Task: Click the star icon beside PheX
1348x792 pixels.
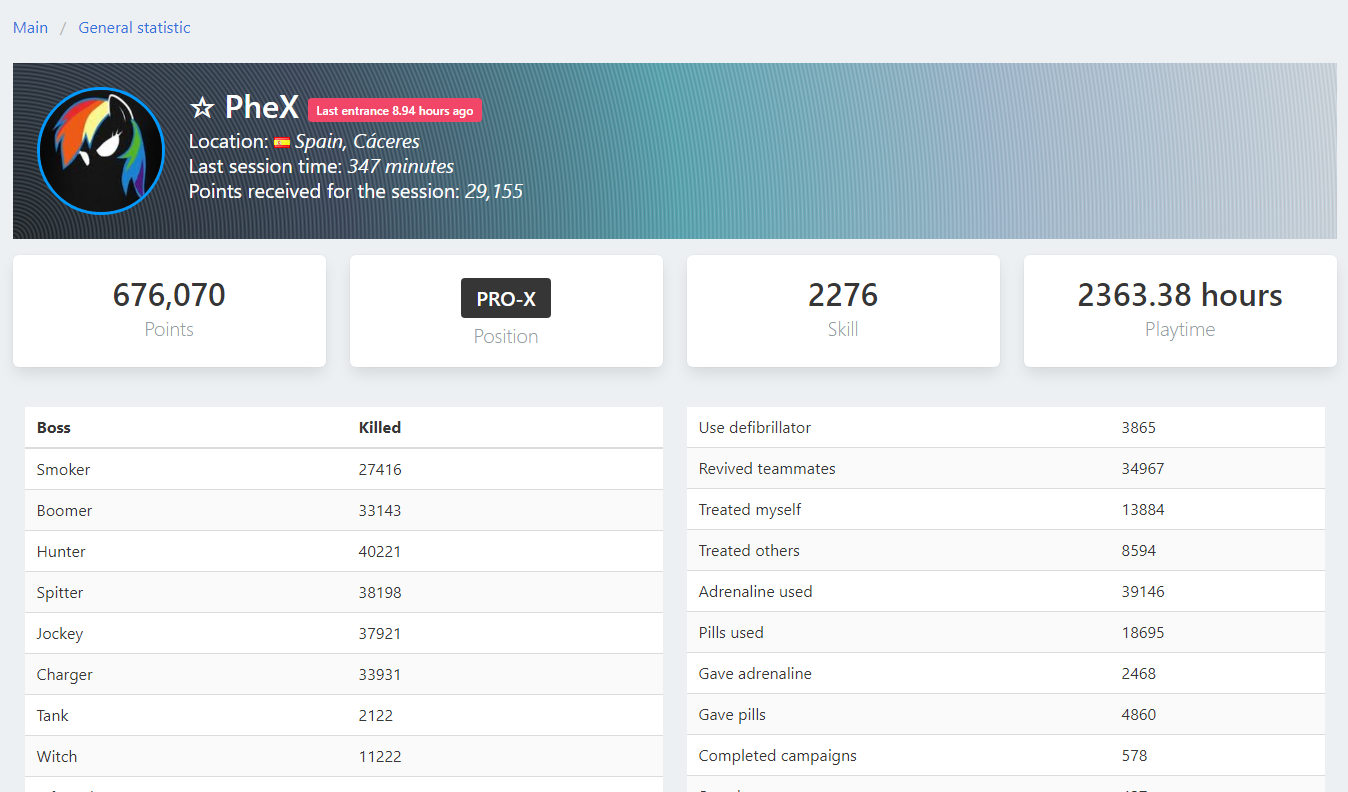Action: pyautogui.click(x=202, y=108)
